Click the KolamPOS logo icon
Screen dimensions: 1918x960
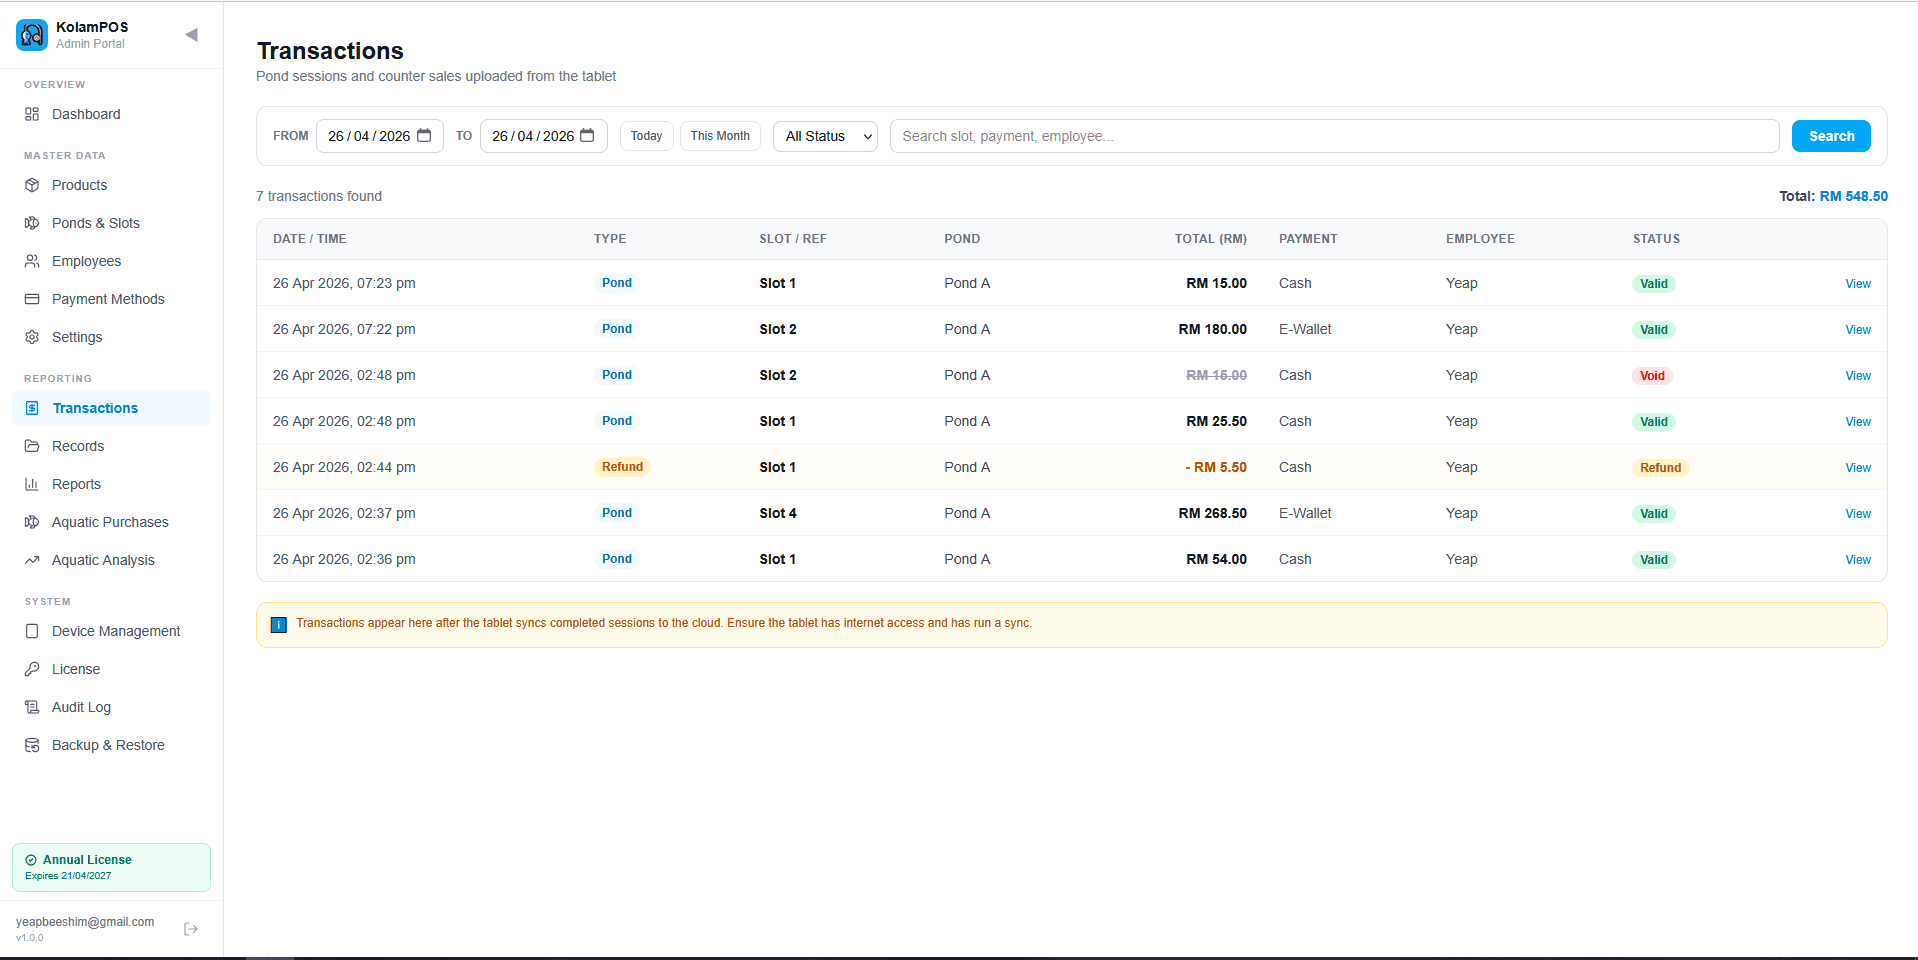click(32, 35)
